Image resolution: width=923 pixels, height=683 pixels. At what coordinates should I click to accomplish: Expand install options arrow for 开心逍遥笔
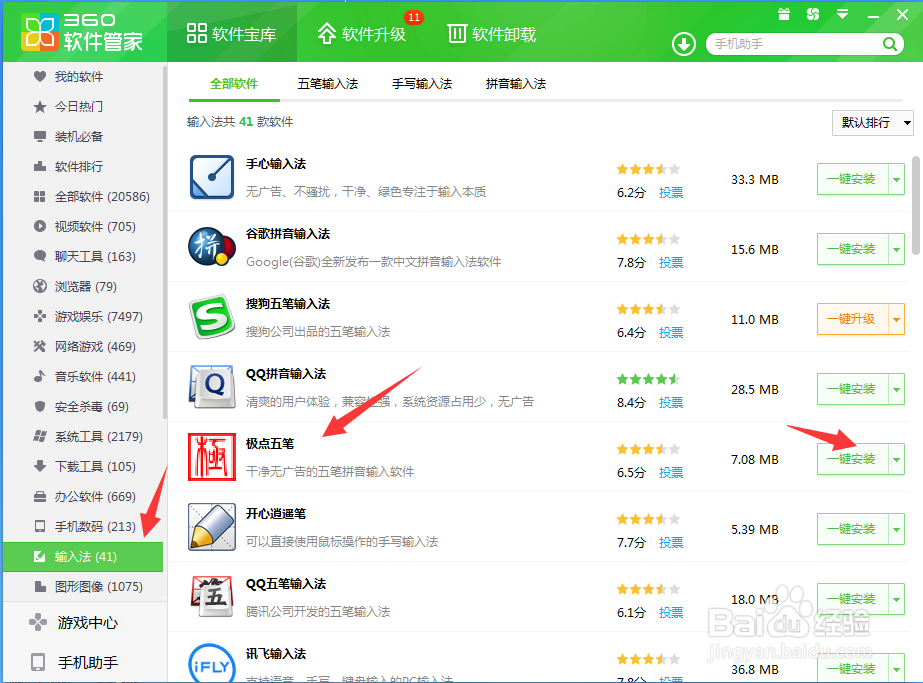click(897, 529)
